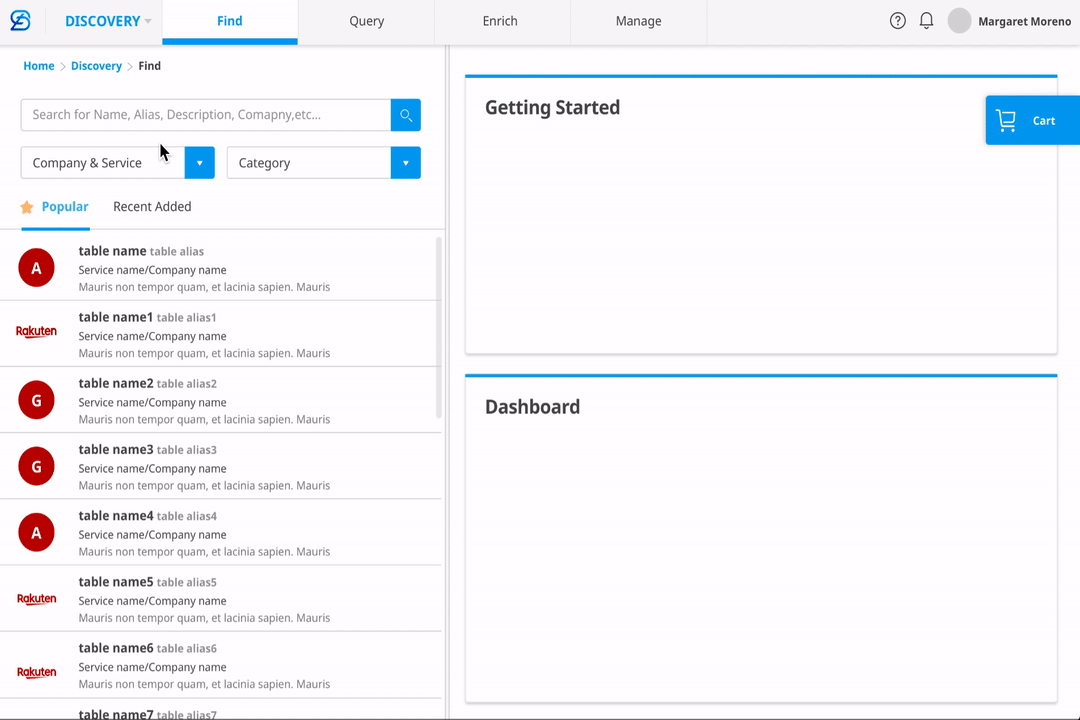Image resolution: width=1080 pixels, height=720 pixels.
Task: Click the search magnifier button
Action: (x=406, y=115)
